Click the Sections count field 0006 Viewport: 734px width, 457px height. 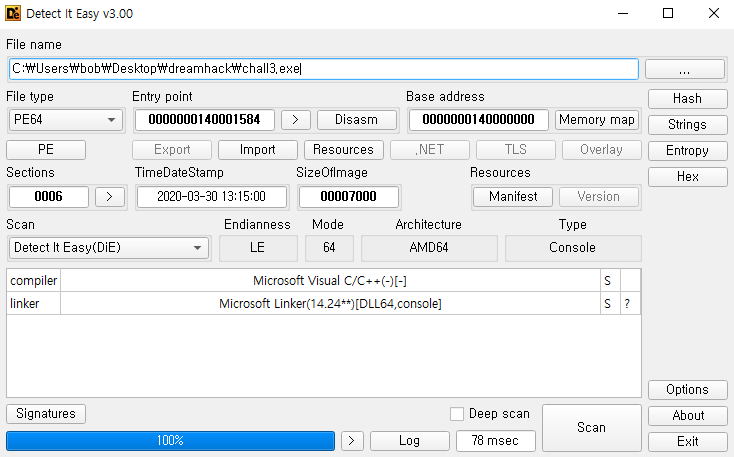[49, 197]
